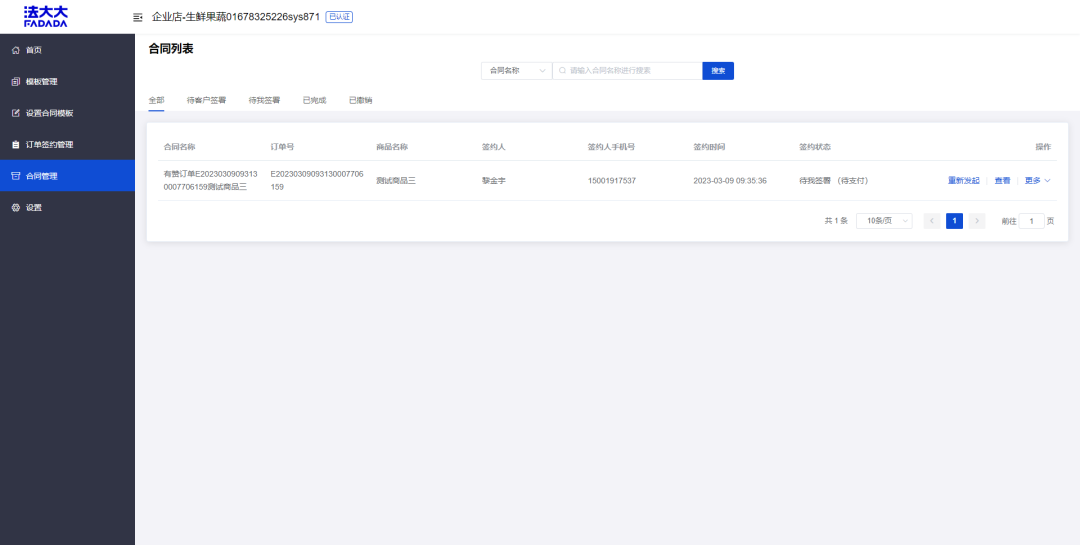
Task: Click the 合同名称 column header
Action: 179,147
